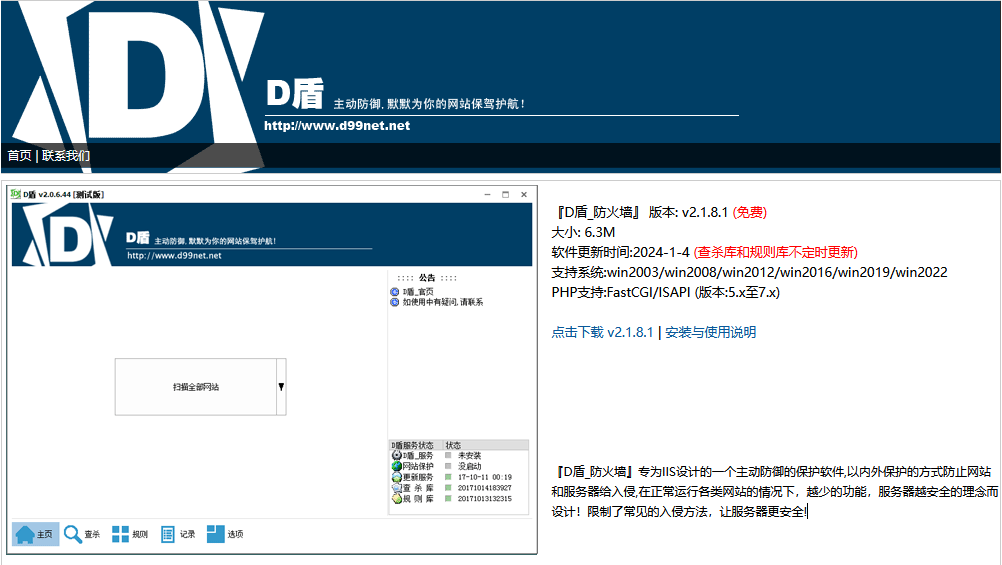
Task: Click the http://www.d99net.net link in the app banner
Action: pyautogui.click(x=174, y=256)
